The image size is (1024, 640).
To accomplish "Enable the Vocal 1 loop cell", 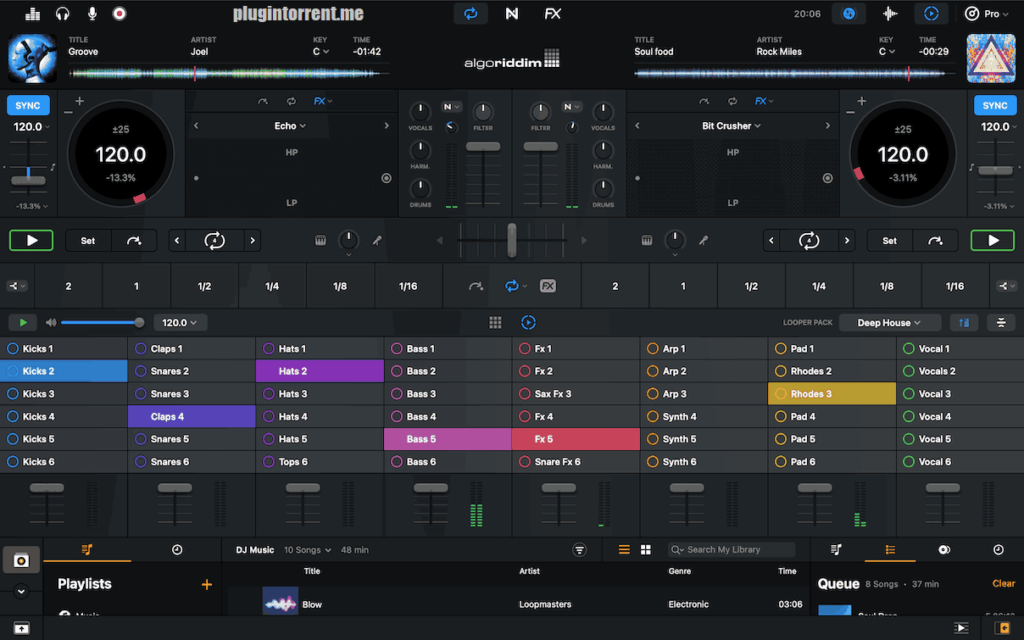I will [960, 349].
